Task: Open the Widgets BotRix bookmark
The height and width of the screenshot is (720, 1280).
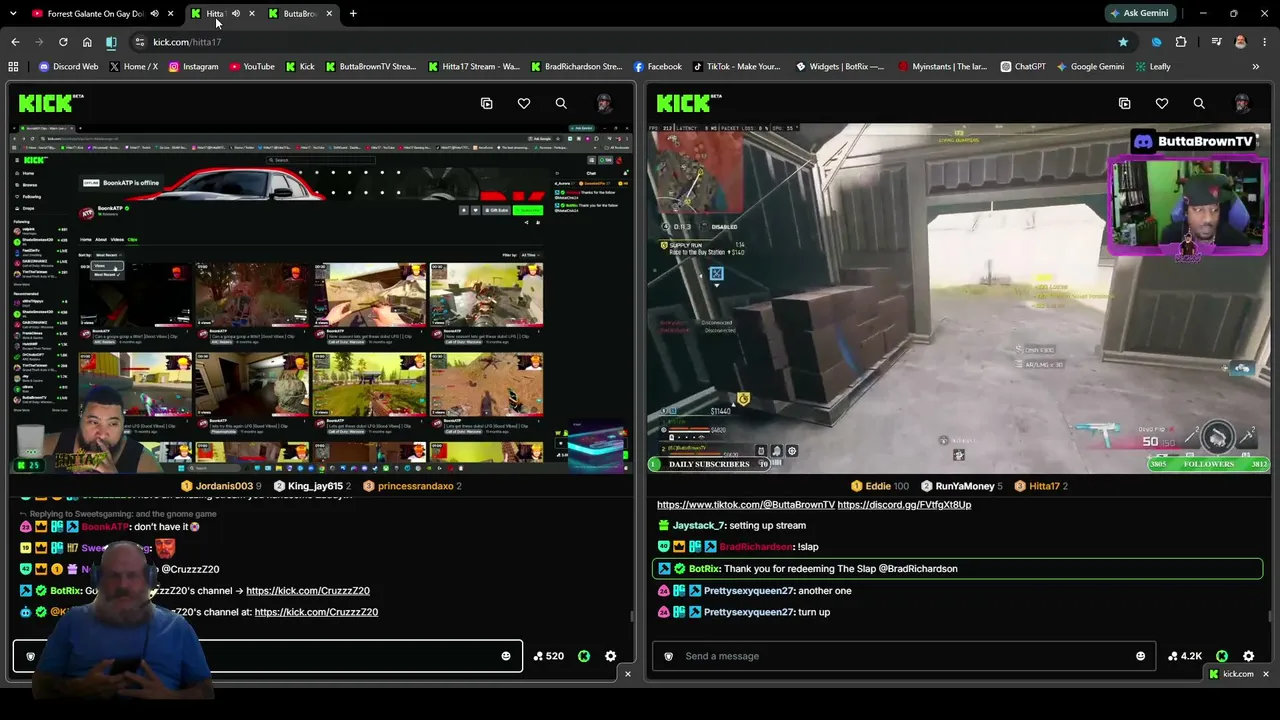Action: pos(840,67)
